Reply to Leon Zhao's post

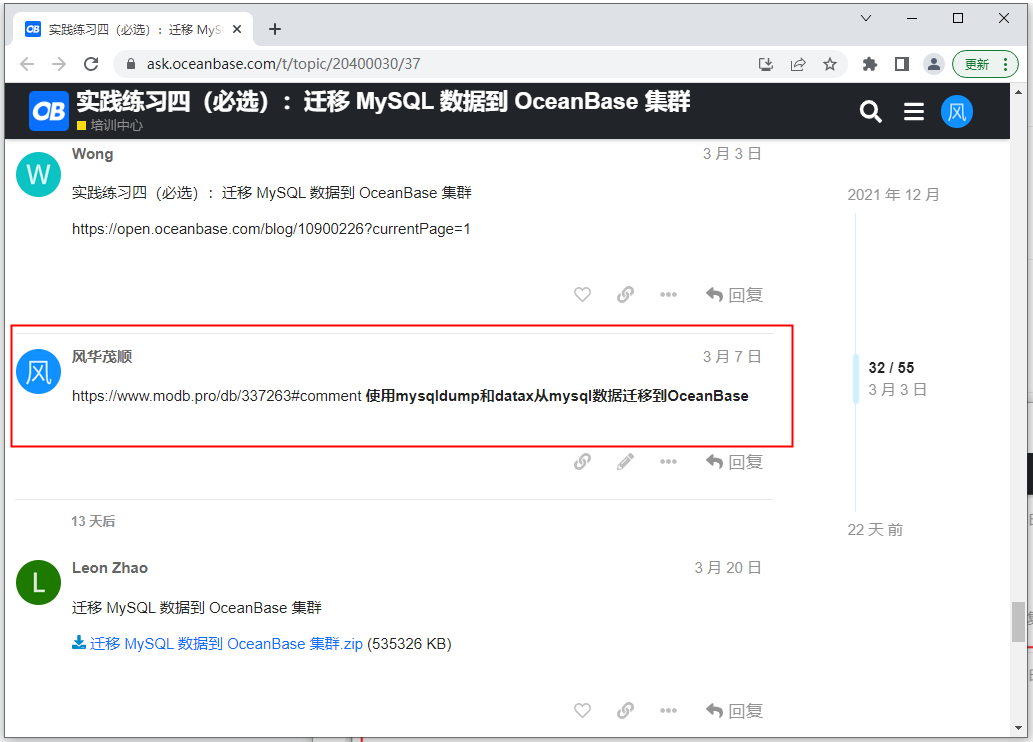(734, 711)
